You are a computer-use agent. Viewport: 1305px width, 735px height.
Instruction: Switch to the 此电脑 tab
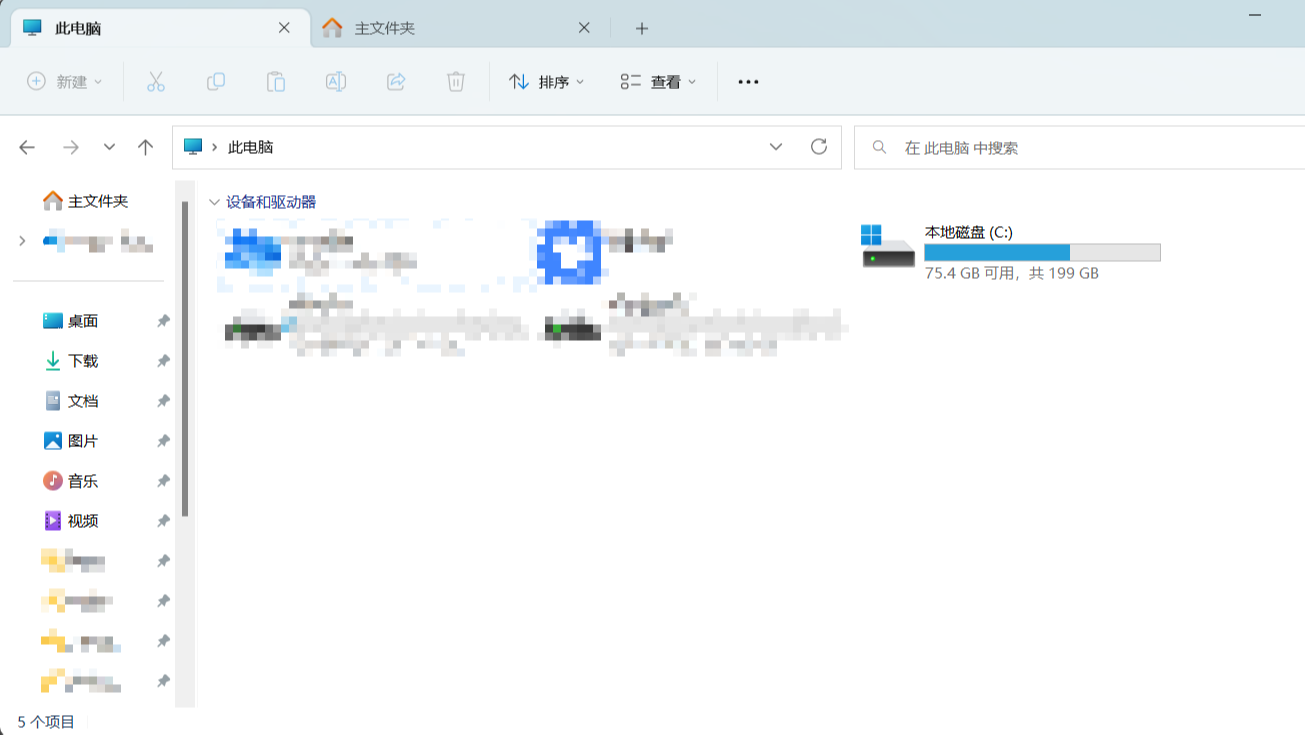coord(160,28)
